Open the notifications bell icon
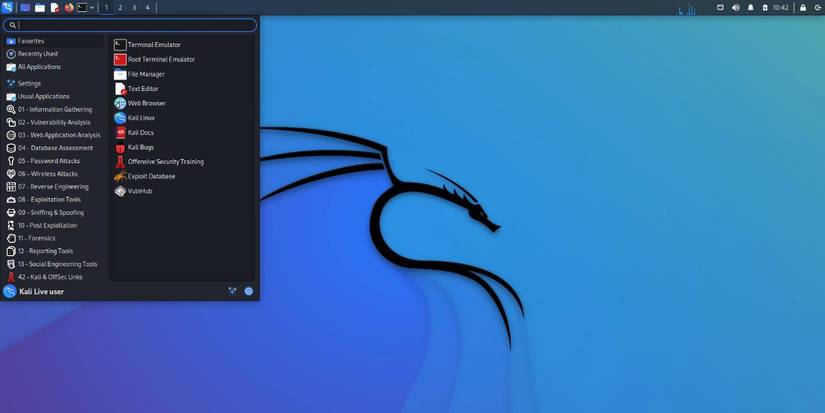The image size is (825, 413). coord(750,7)
